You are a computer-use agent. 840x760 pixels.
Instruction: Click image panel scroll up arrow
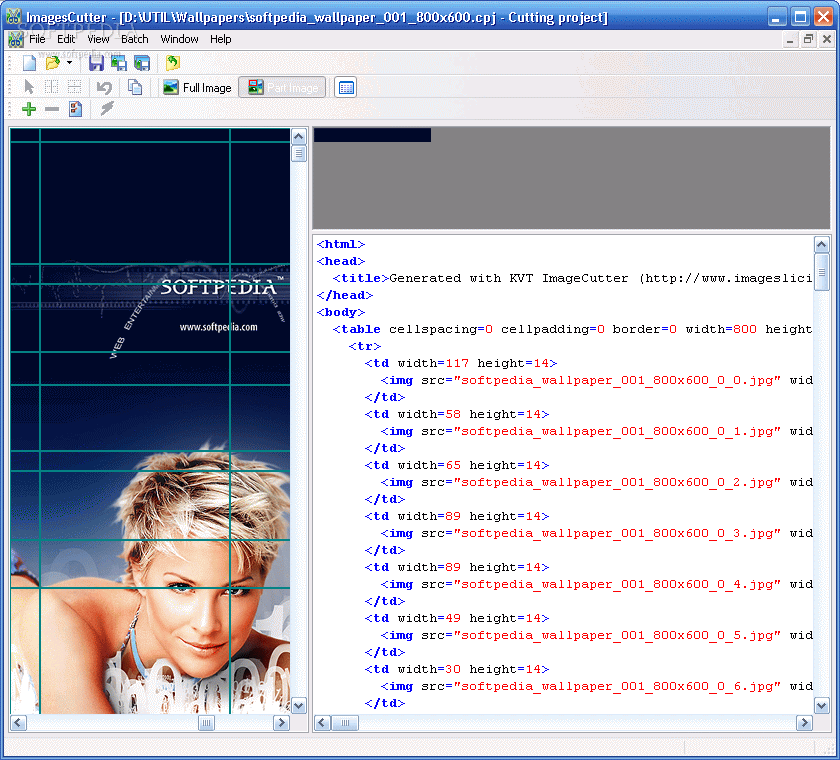point(299,137)
